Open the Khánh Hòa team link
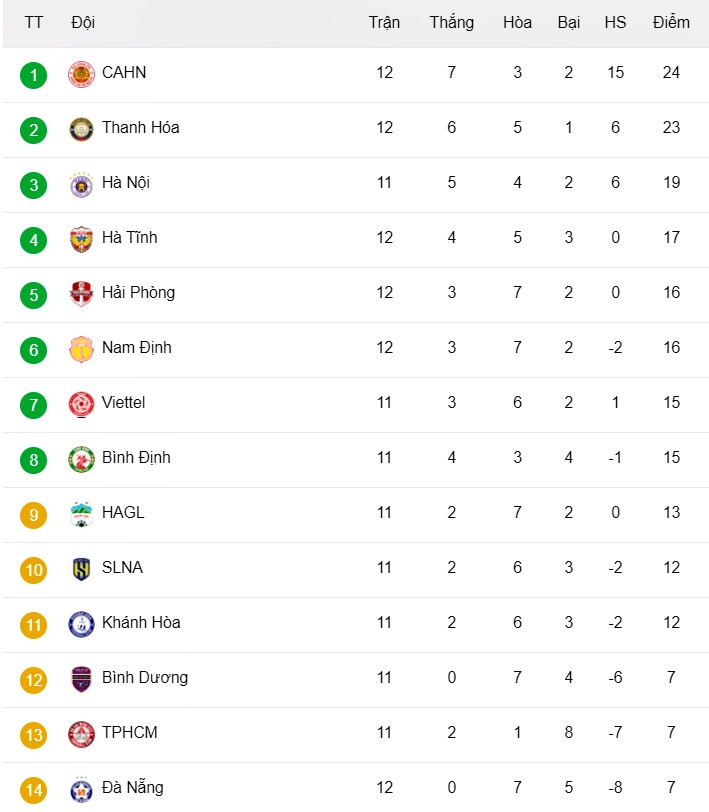This screenshot has height=812, width=709. 141,622
